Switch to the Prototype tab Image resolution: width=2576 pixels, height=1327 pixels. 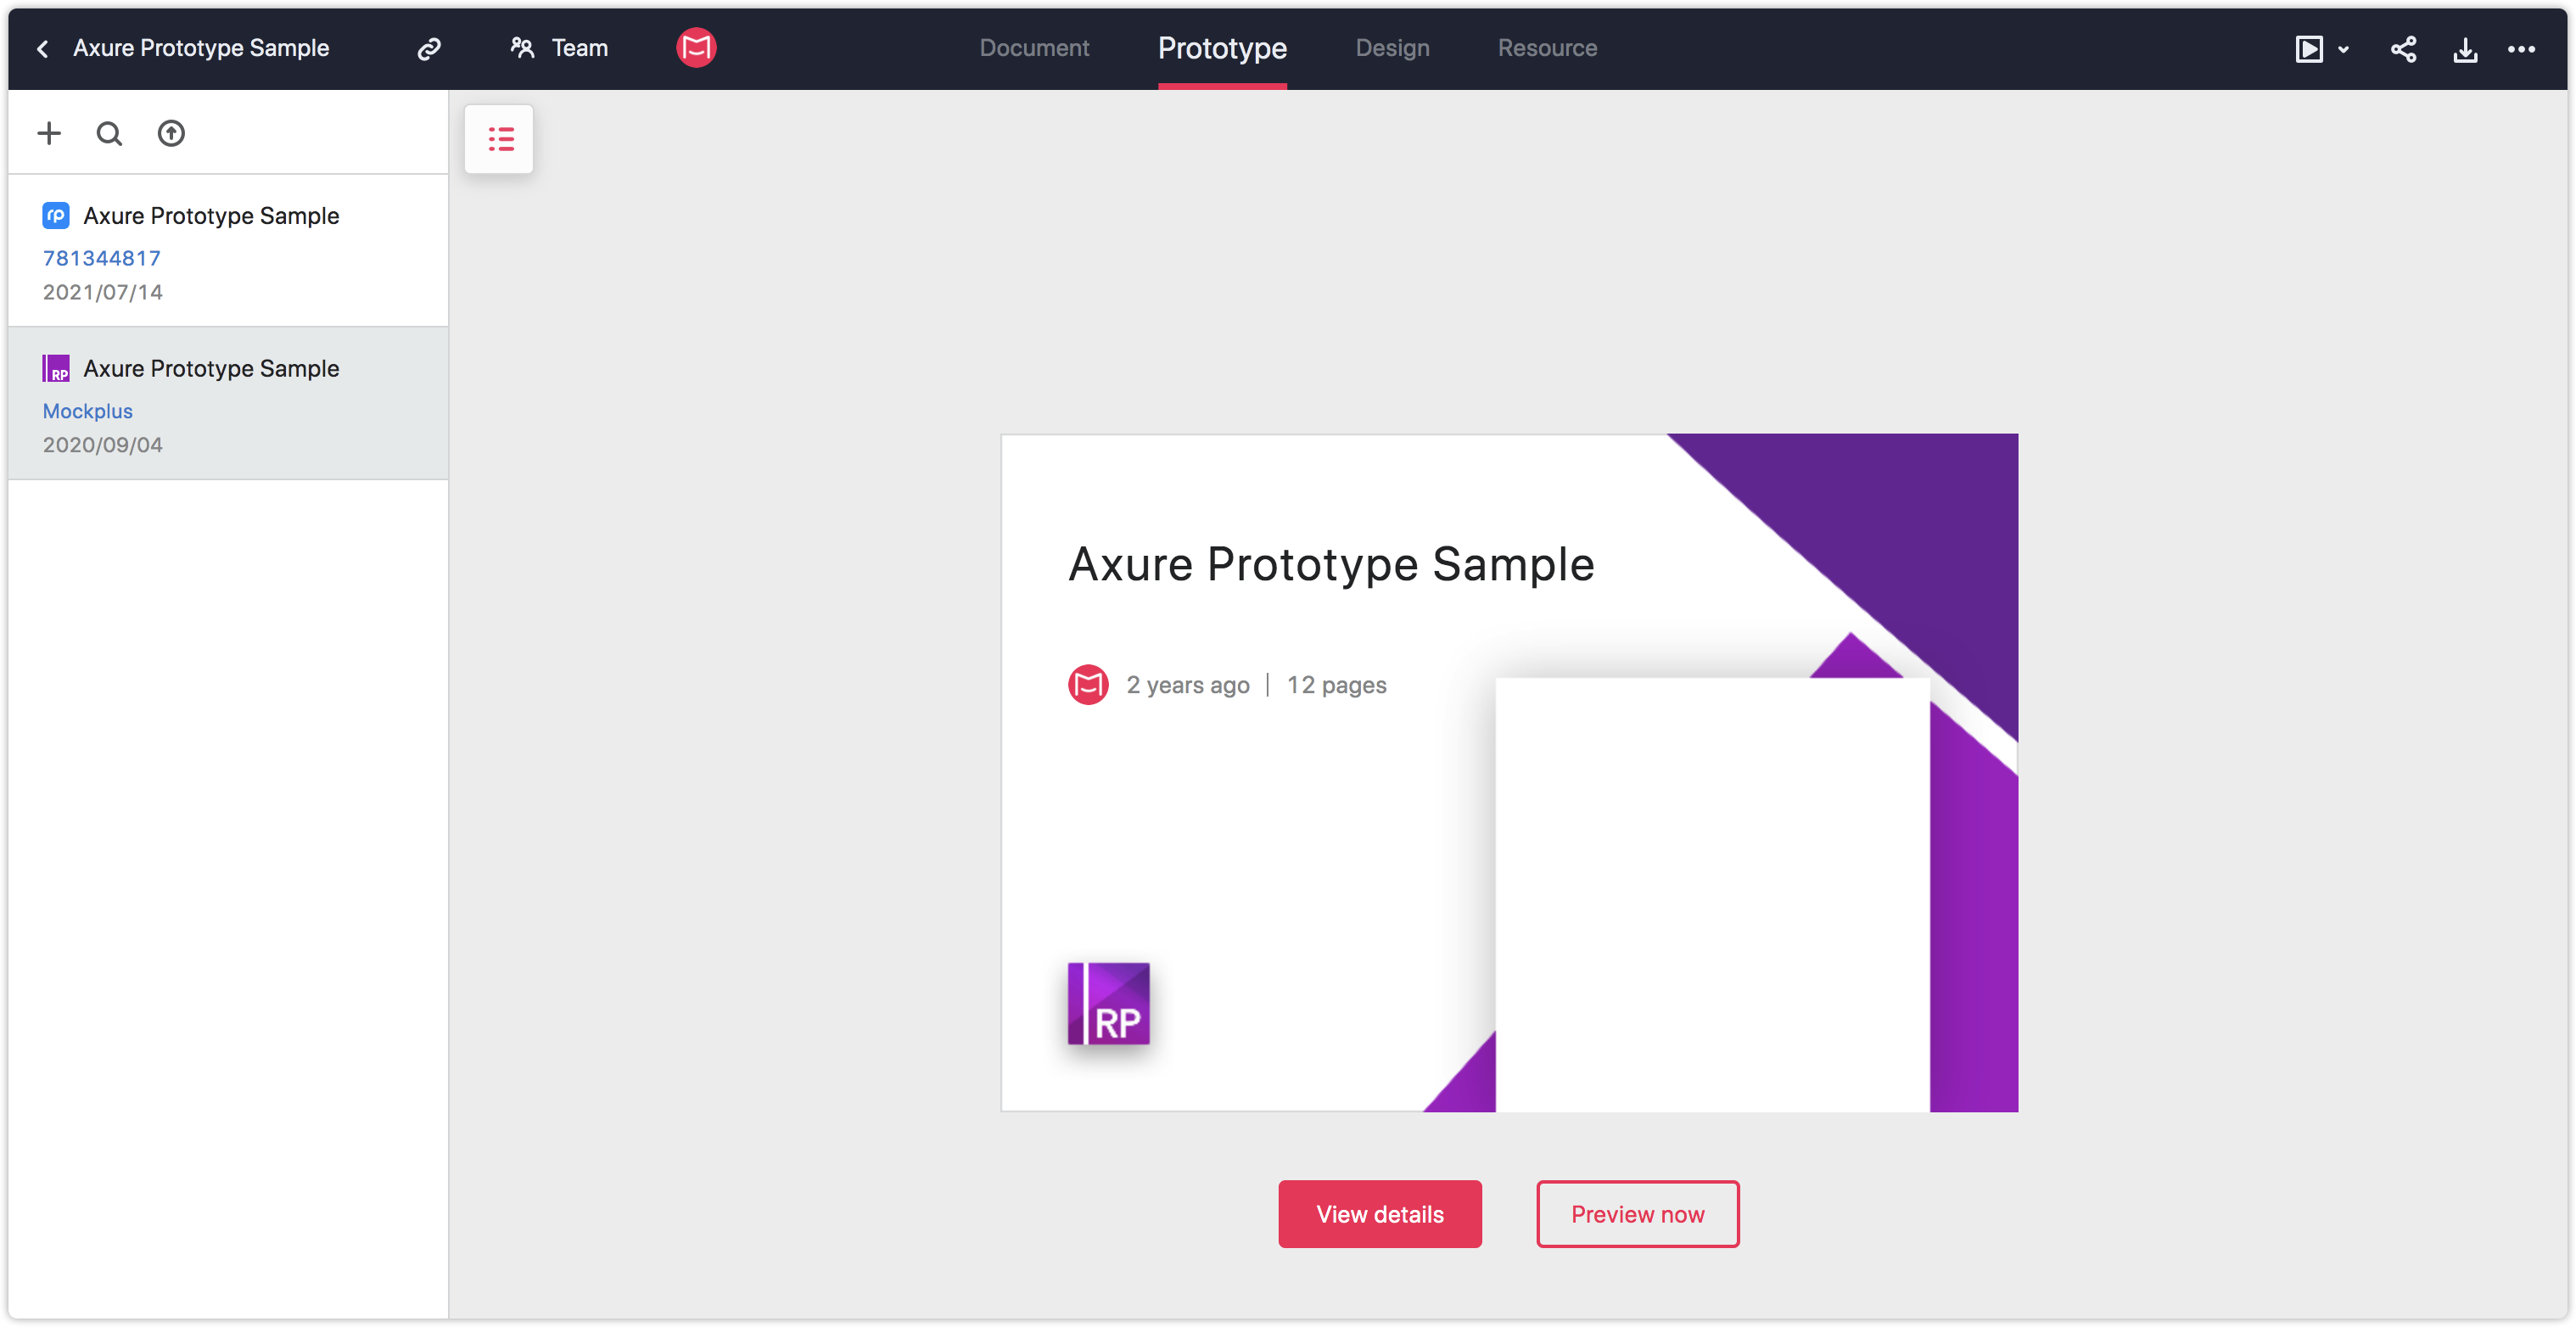[x=1222, y=48]
